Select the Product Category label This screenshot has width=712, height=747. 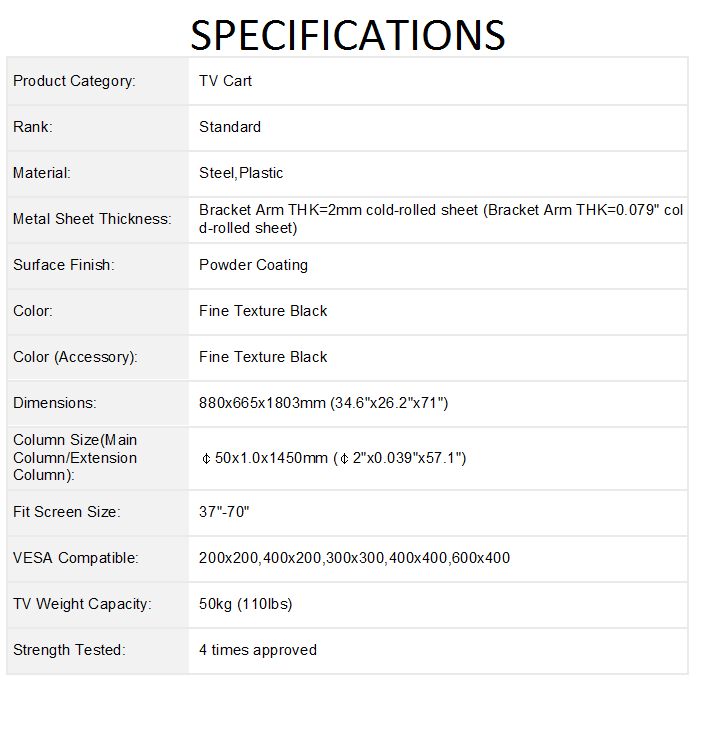tap(74, 81)
